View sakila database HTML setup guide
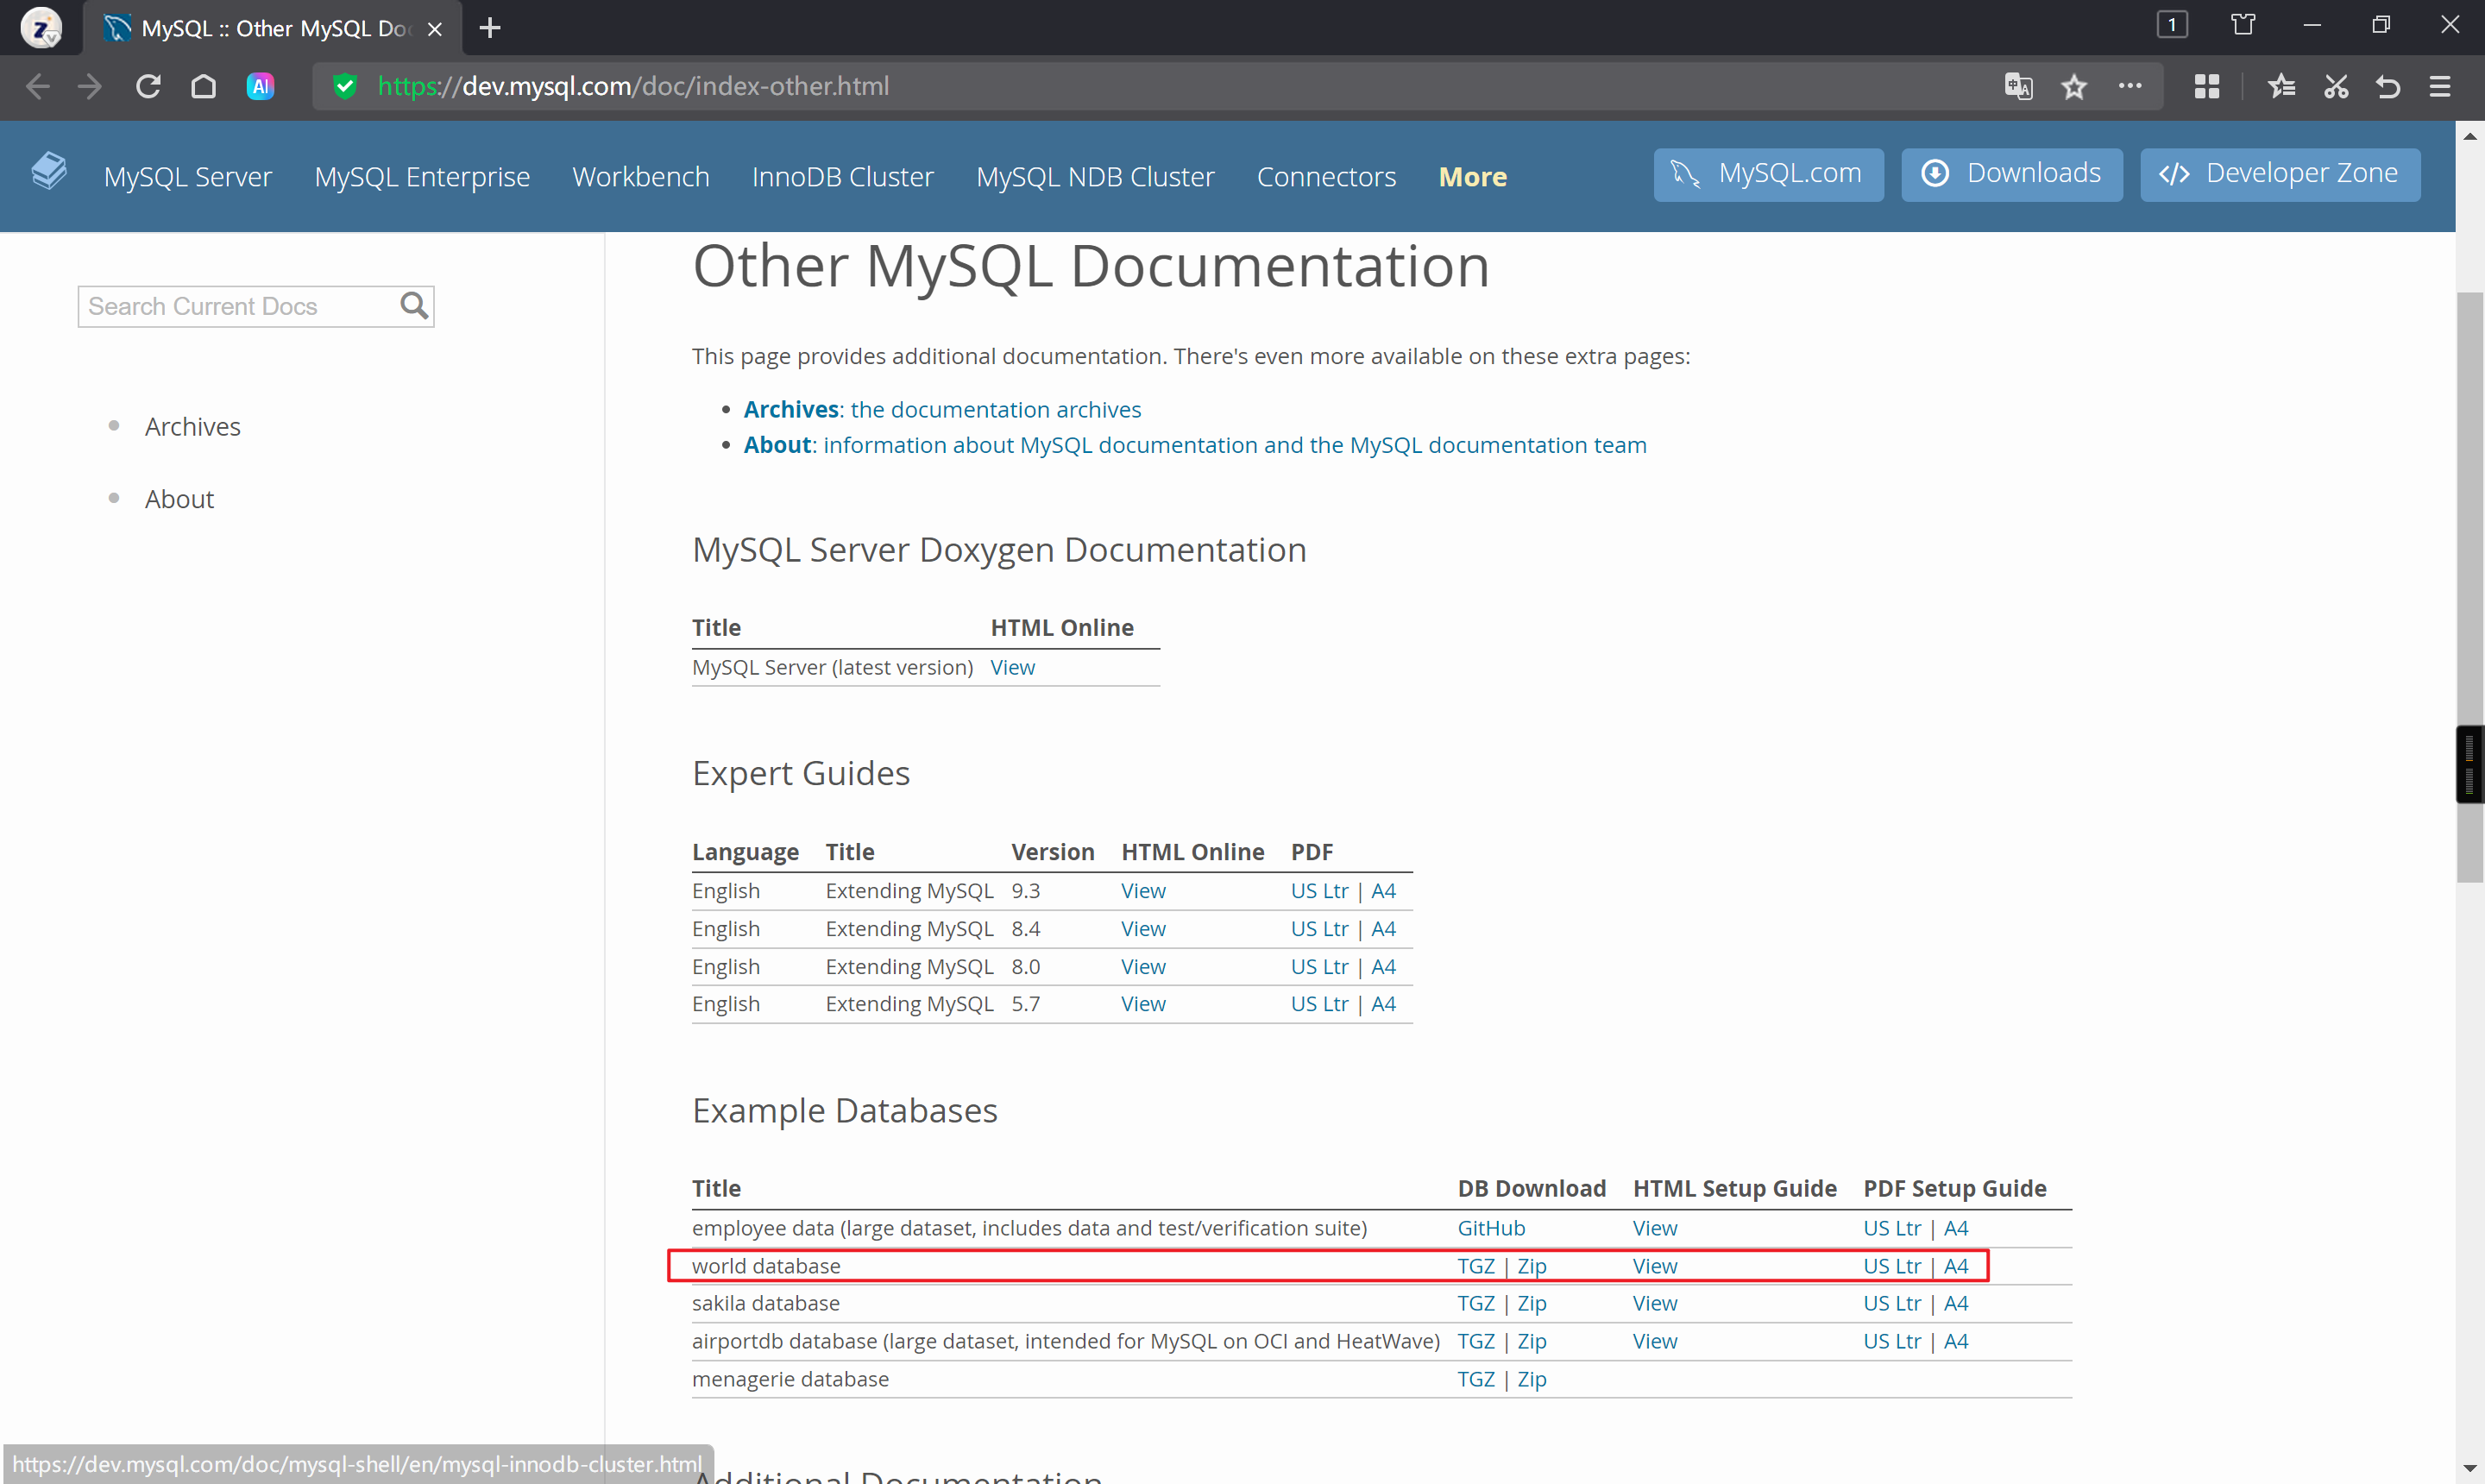Image resolution: width=2485 pixels, height=1484 pixels. [x=1655, y=1303]
